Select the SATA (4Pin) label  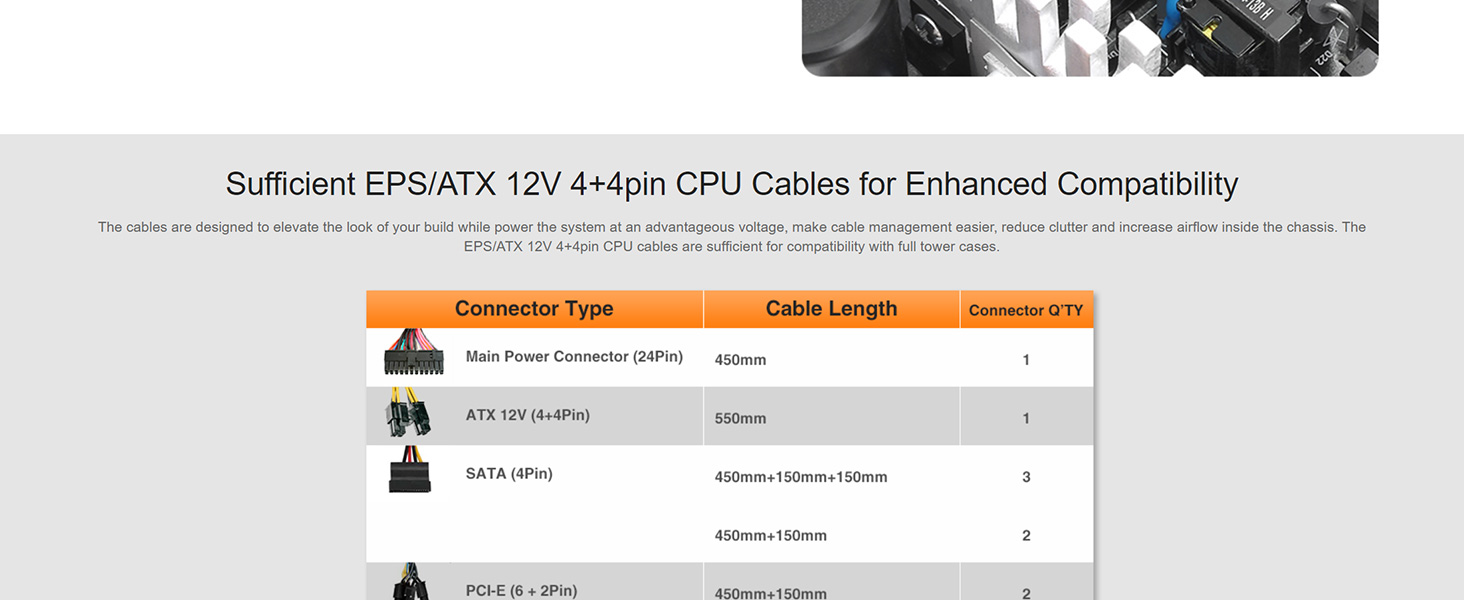509,473
